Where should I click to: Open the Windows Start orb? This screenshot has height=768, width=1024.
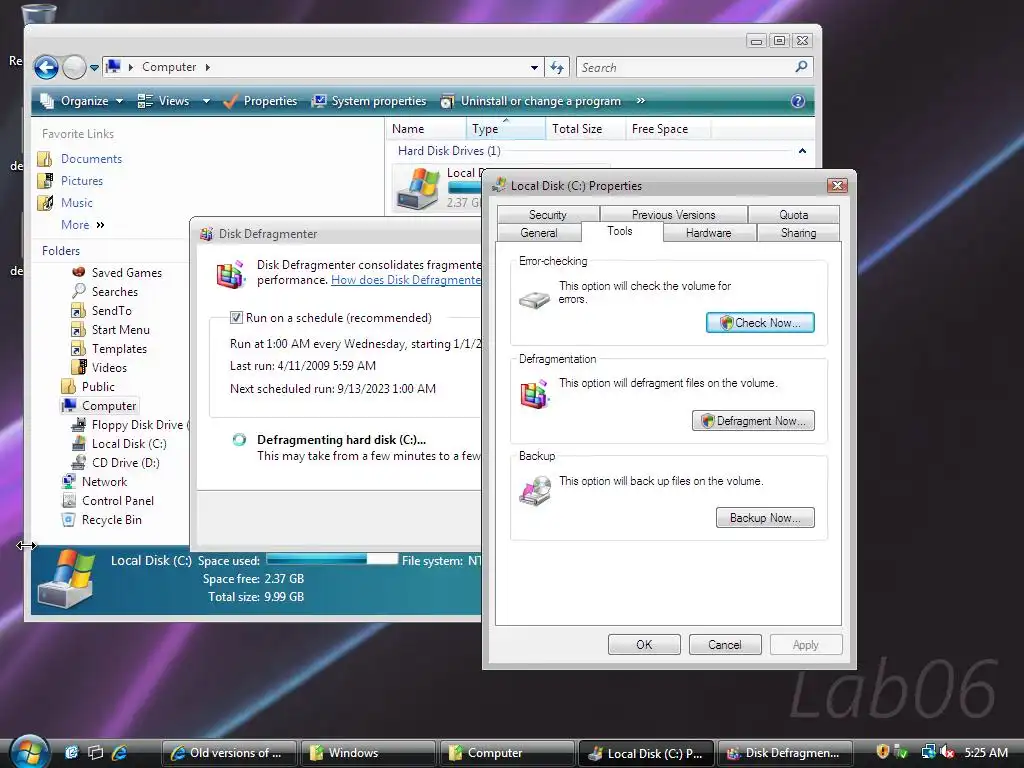click(x=29, y=752)
